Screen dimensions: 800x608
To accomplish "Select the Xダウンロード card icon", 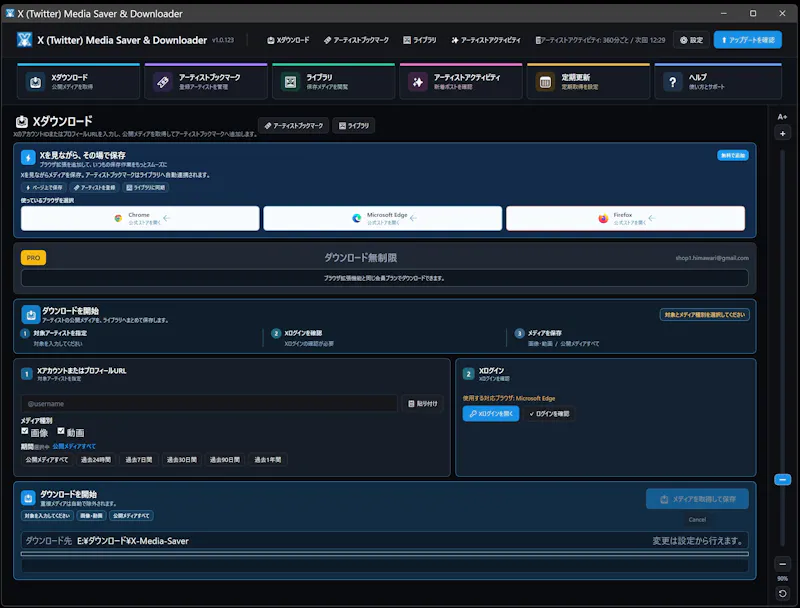I will (35, 82).
